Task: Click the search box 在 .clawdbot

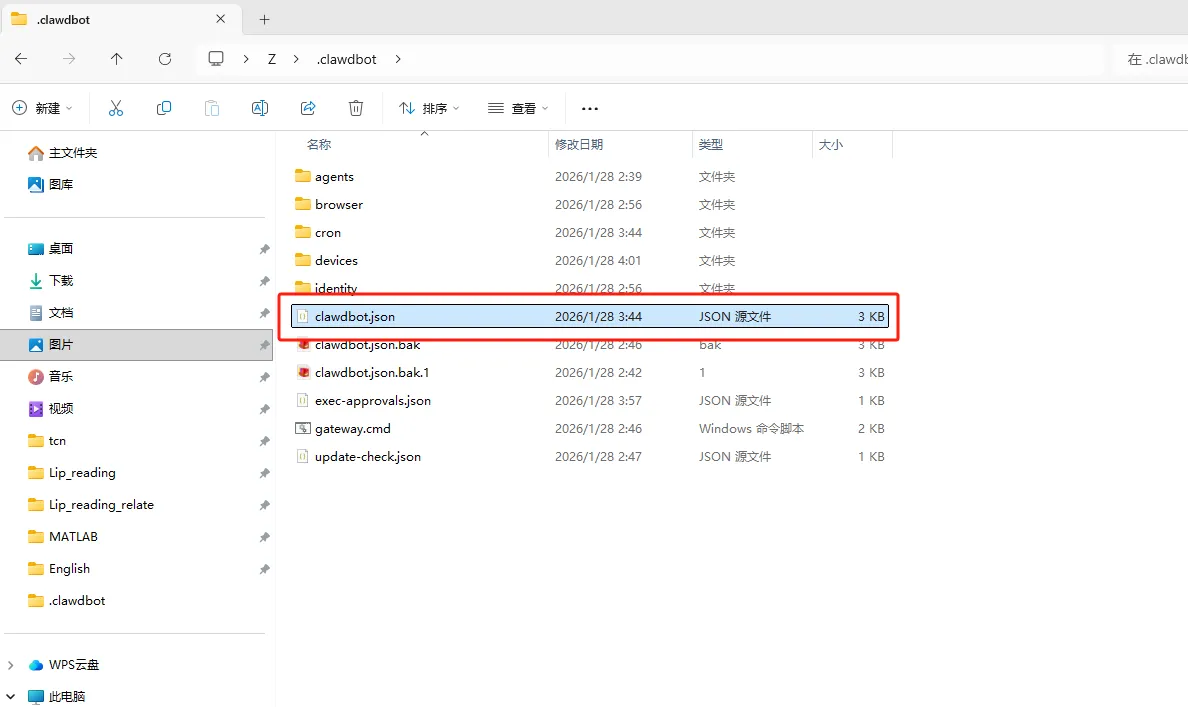Action: 1152,59
